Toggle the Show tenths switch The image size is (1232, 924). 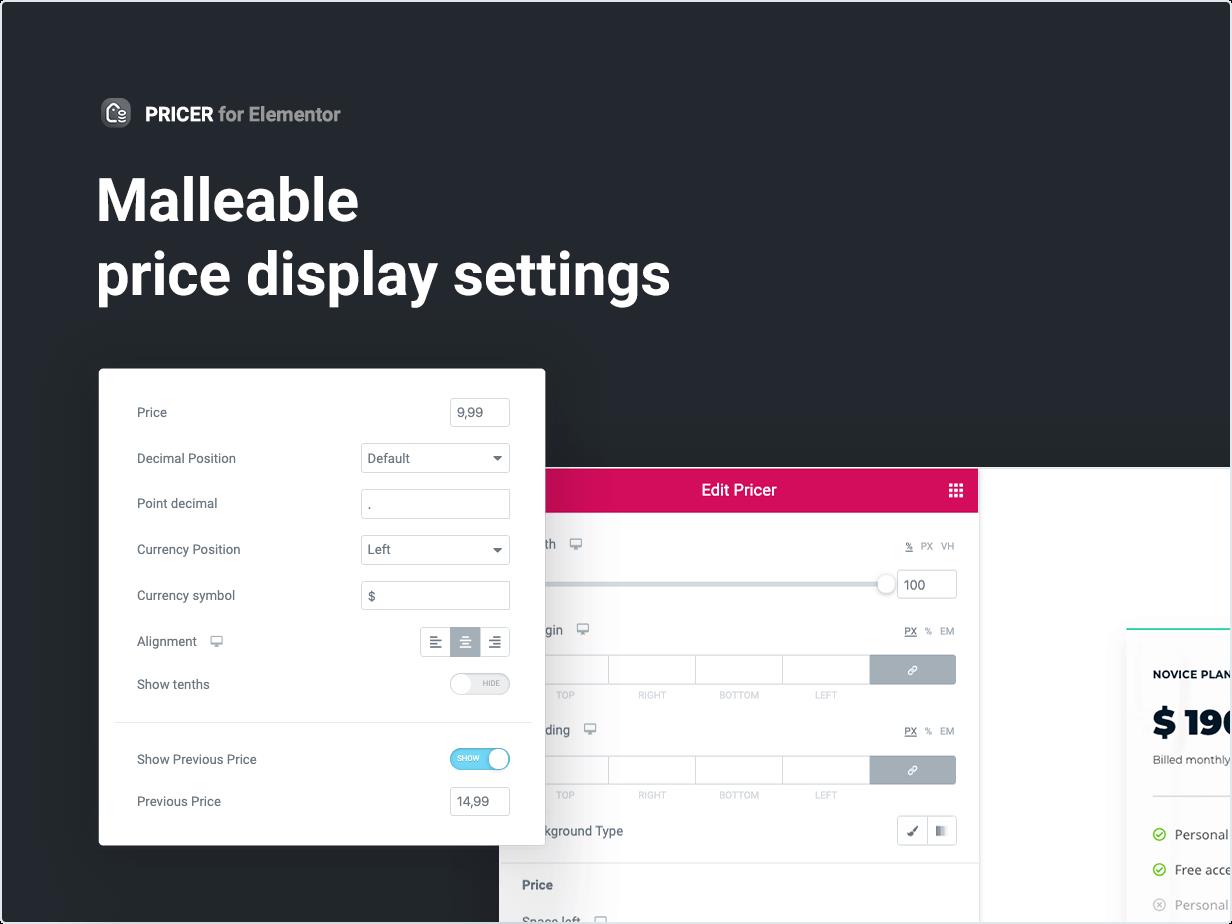click(x=480, y=684)
